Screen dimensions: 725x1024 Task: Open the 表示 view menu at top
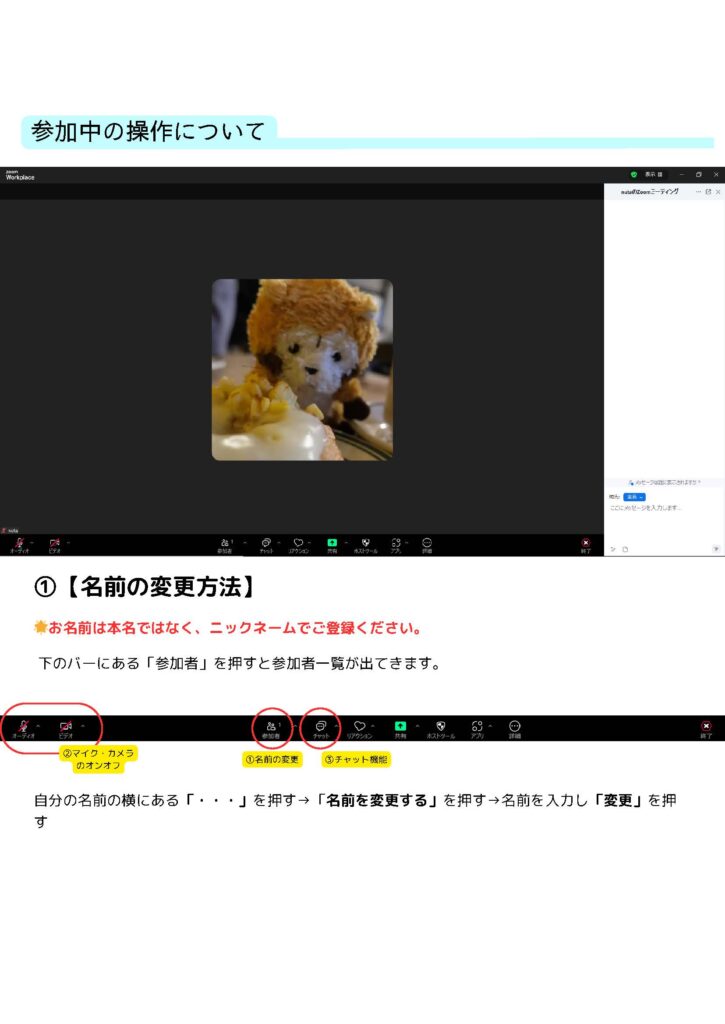click(x=653, y=174)
